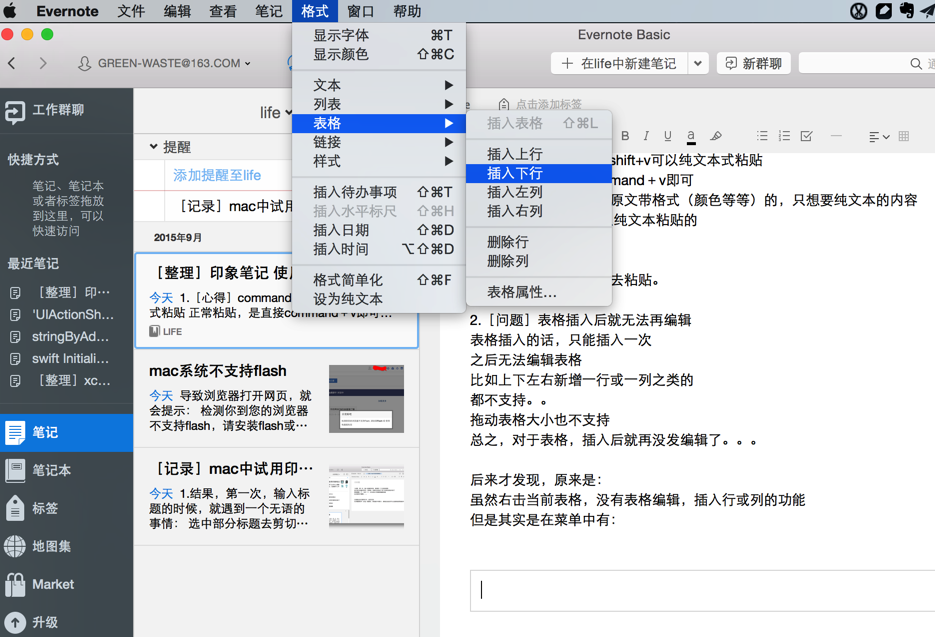Click thumbnail of mac系统不支持flash note

click(x=366, y=398)
